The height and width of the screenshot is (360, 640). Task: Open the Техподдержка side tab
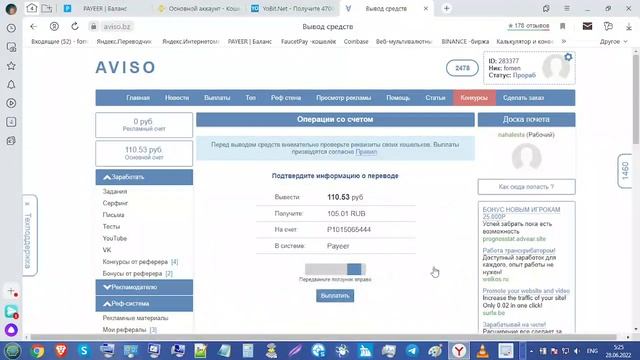tap(29, 236)
